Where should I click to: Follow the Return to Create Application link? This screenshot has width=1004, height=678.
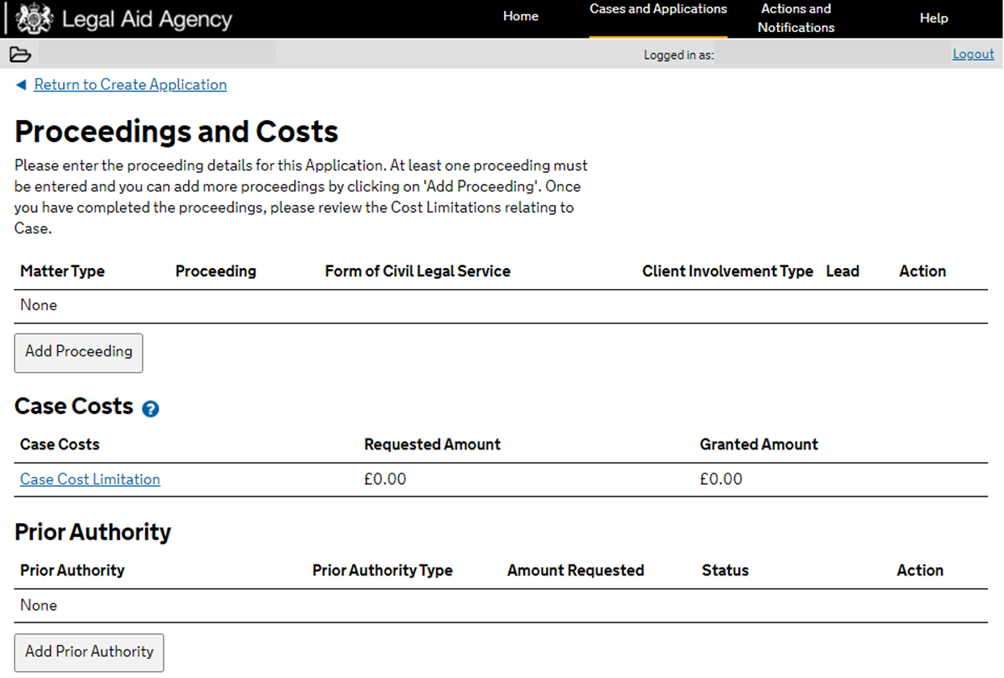click(x=130, y=85)
